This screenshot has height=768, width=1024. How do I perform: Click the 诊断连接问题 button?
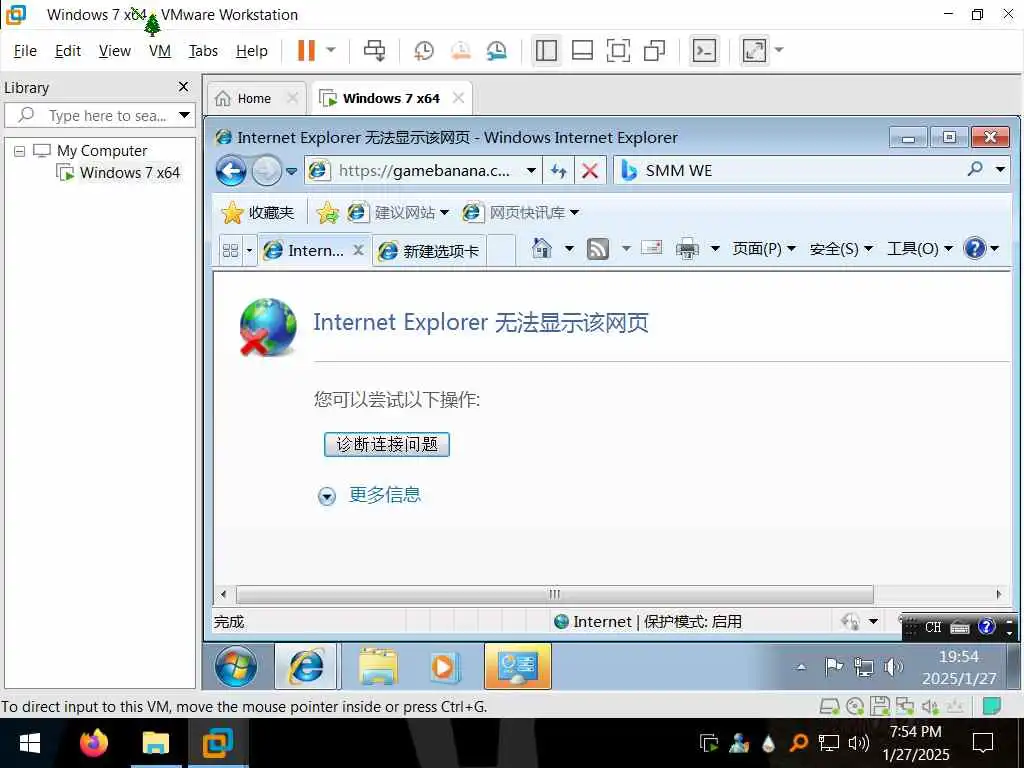(x=387, y=445)
